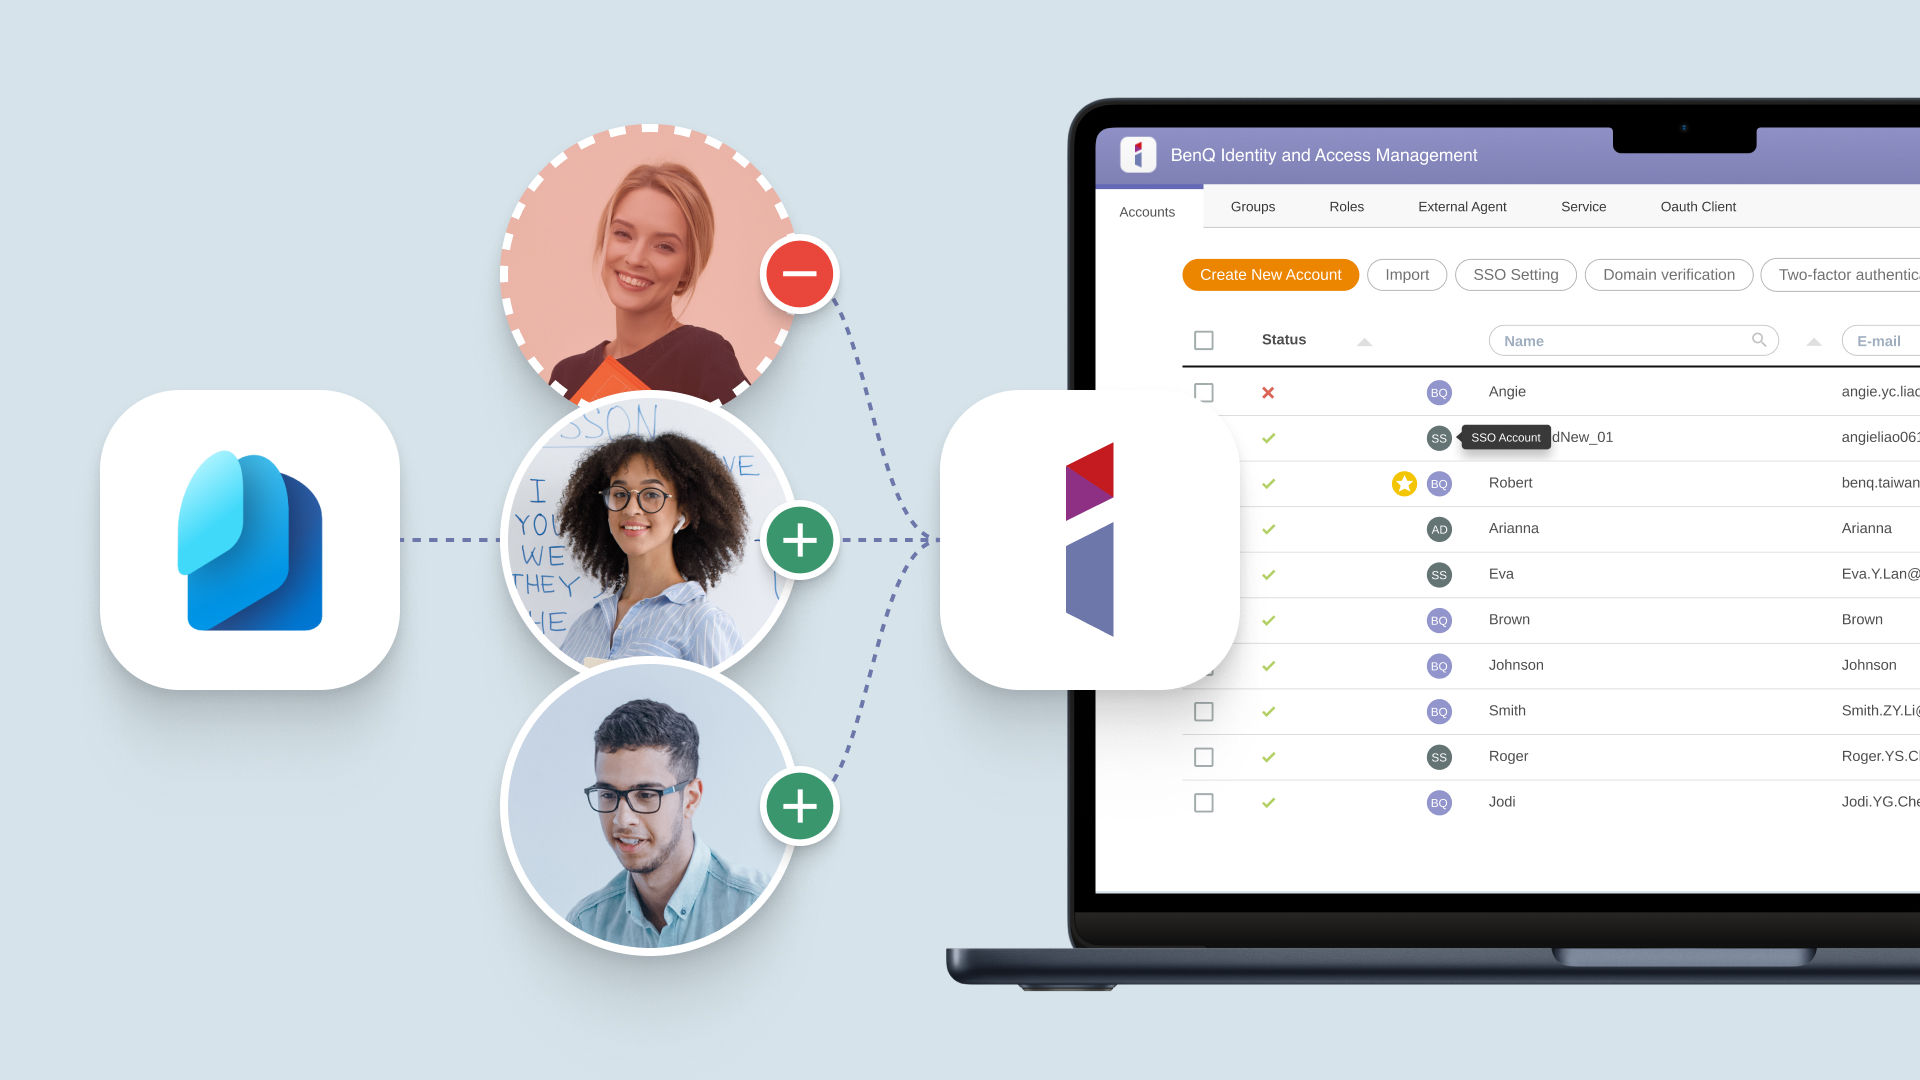This screenshot has height=1080, width=1920.
Task: Click the green add icon on bottom user
Action: pos(796,806)
